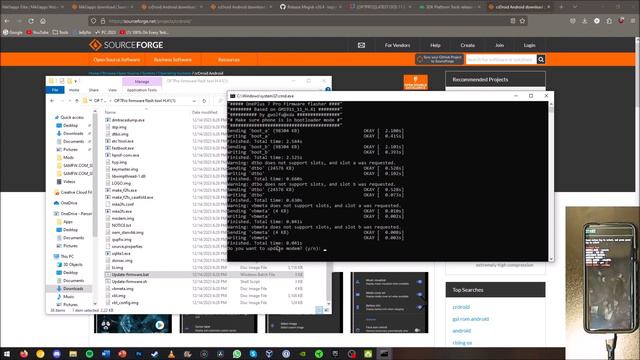Viewport: 640px width, 360px height.
Task: Open the Home ribbon tab in Explorer
Action: point(74,90)
